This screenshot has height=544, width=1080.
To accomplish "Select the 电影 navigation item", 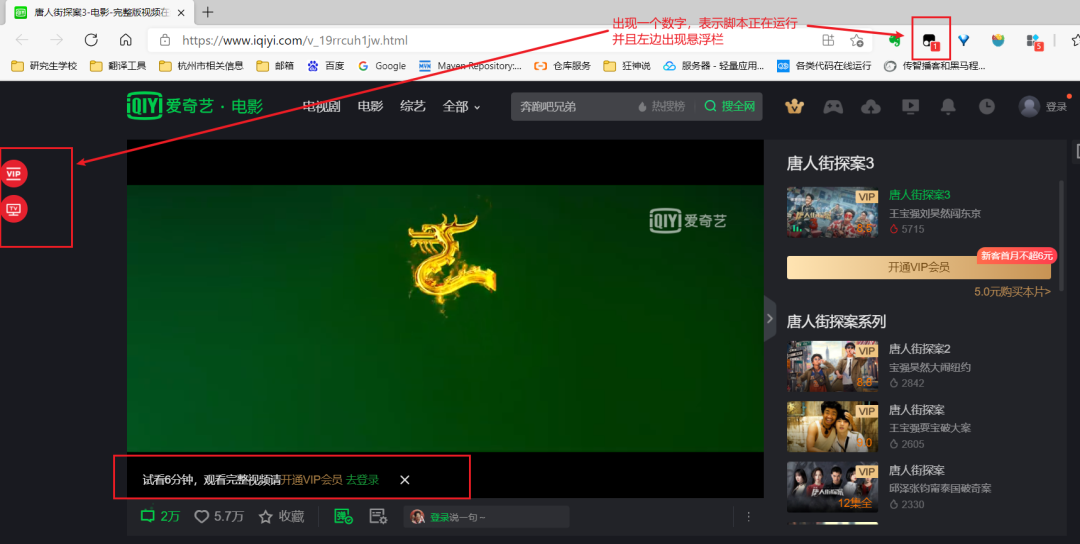I will pyautogui.click(x=371, y=107).
